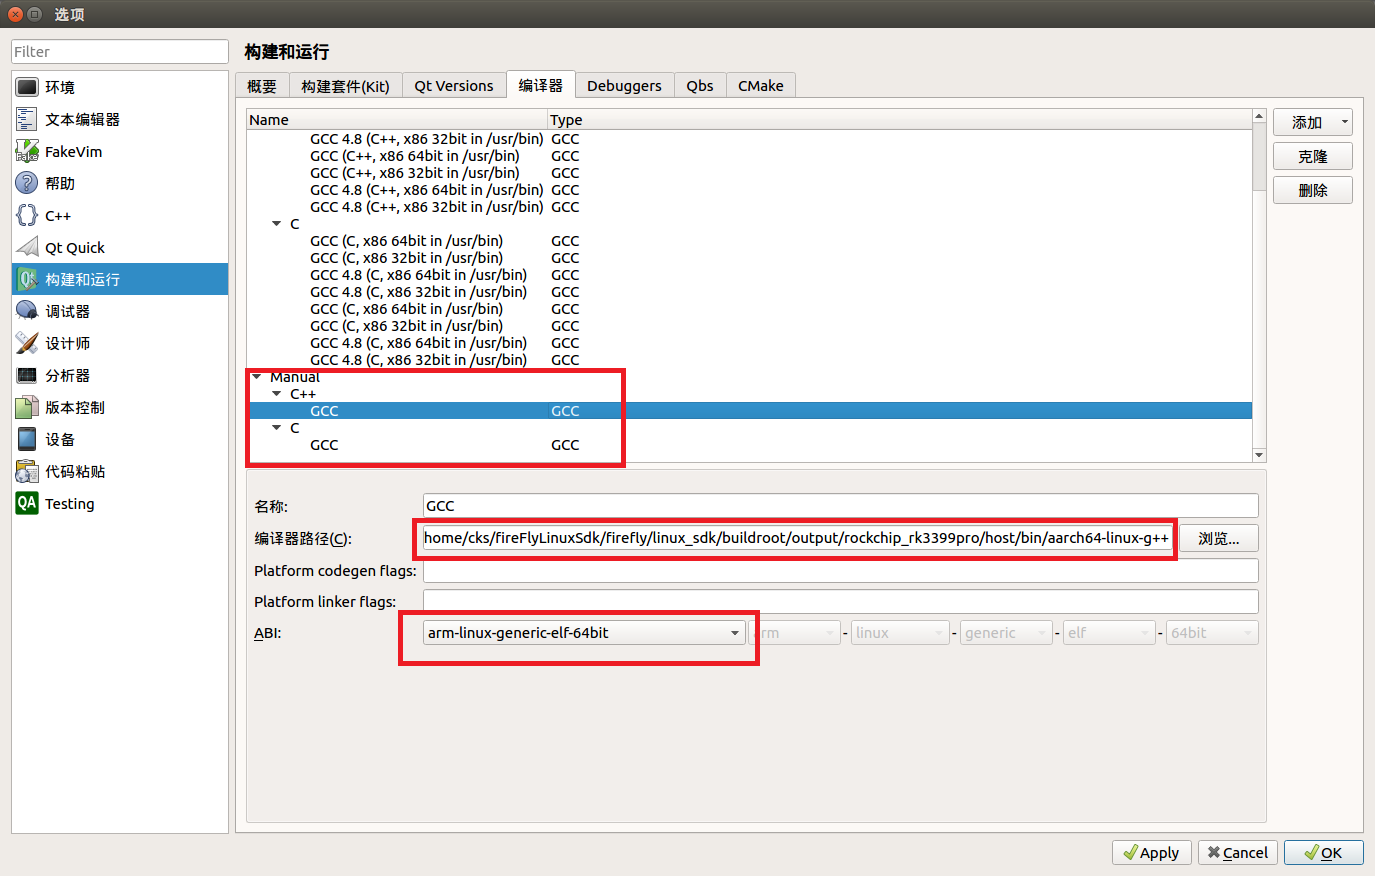Select the Designer (设计师) category icon
1375x876 pixels.
(x=27, y=343)
